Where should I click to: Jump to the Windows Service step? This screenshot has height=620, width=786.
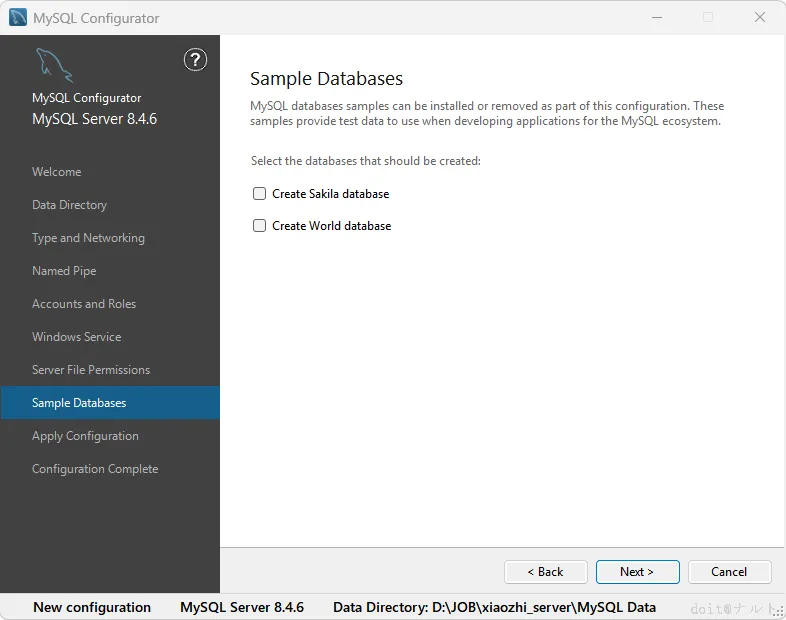76,337
